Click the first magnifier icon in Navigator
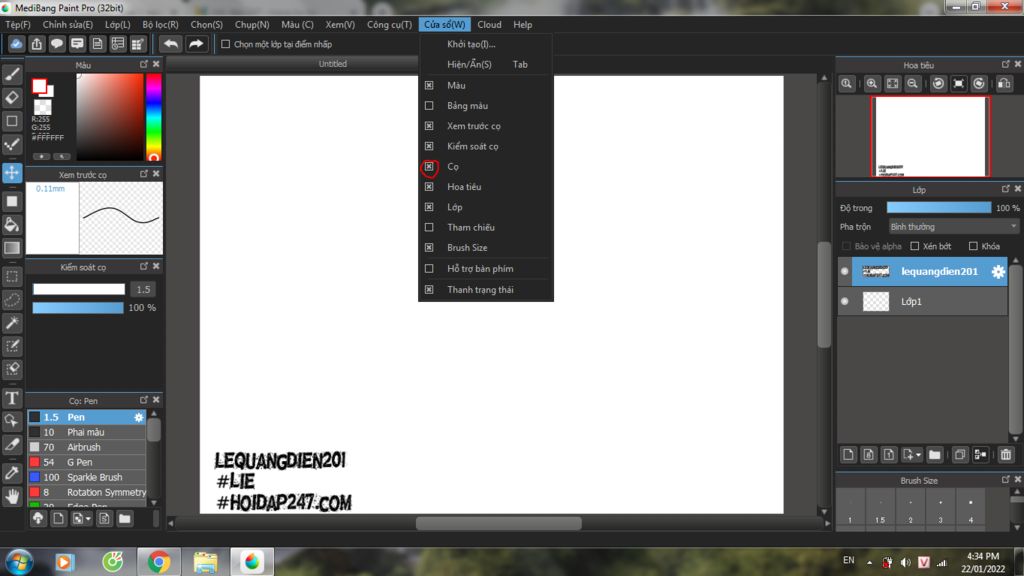This screenshot has height=576, width=1024. pyautogui.click(x=846, y=84)
